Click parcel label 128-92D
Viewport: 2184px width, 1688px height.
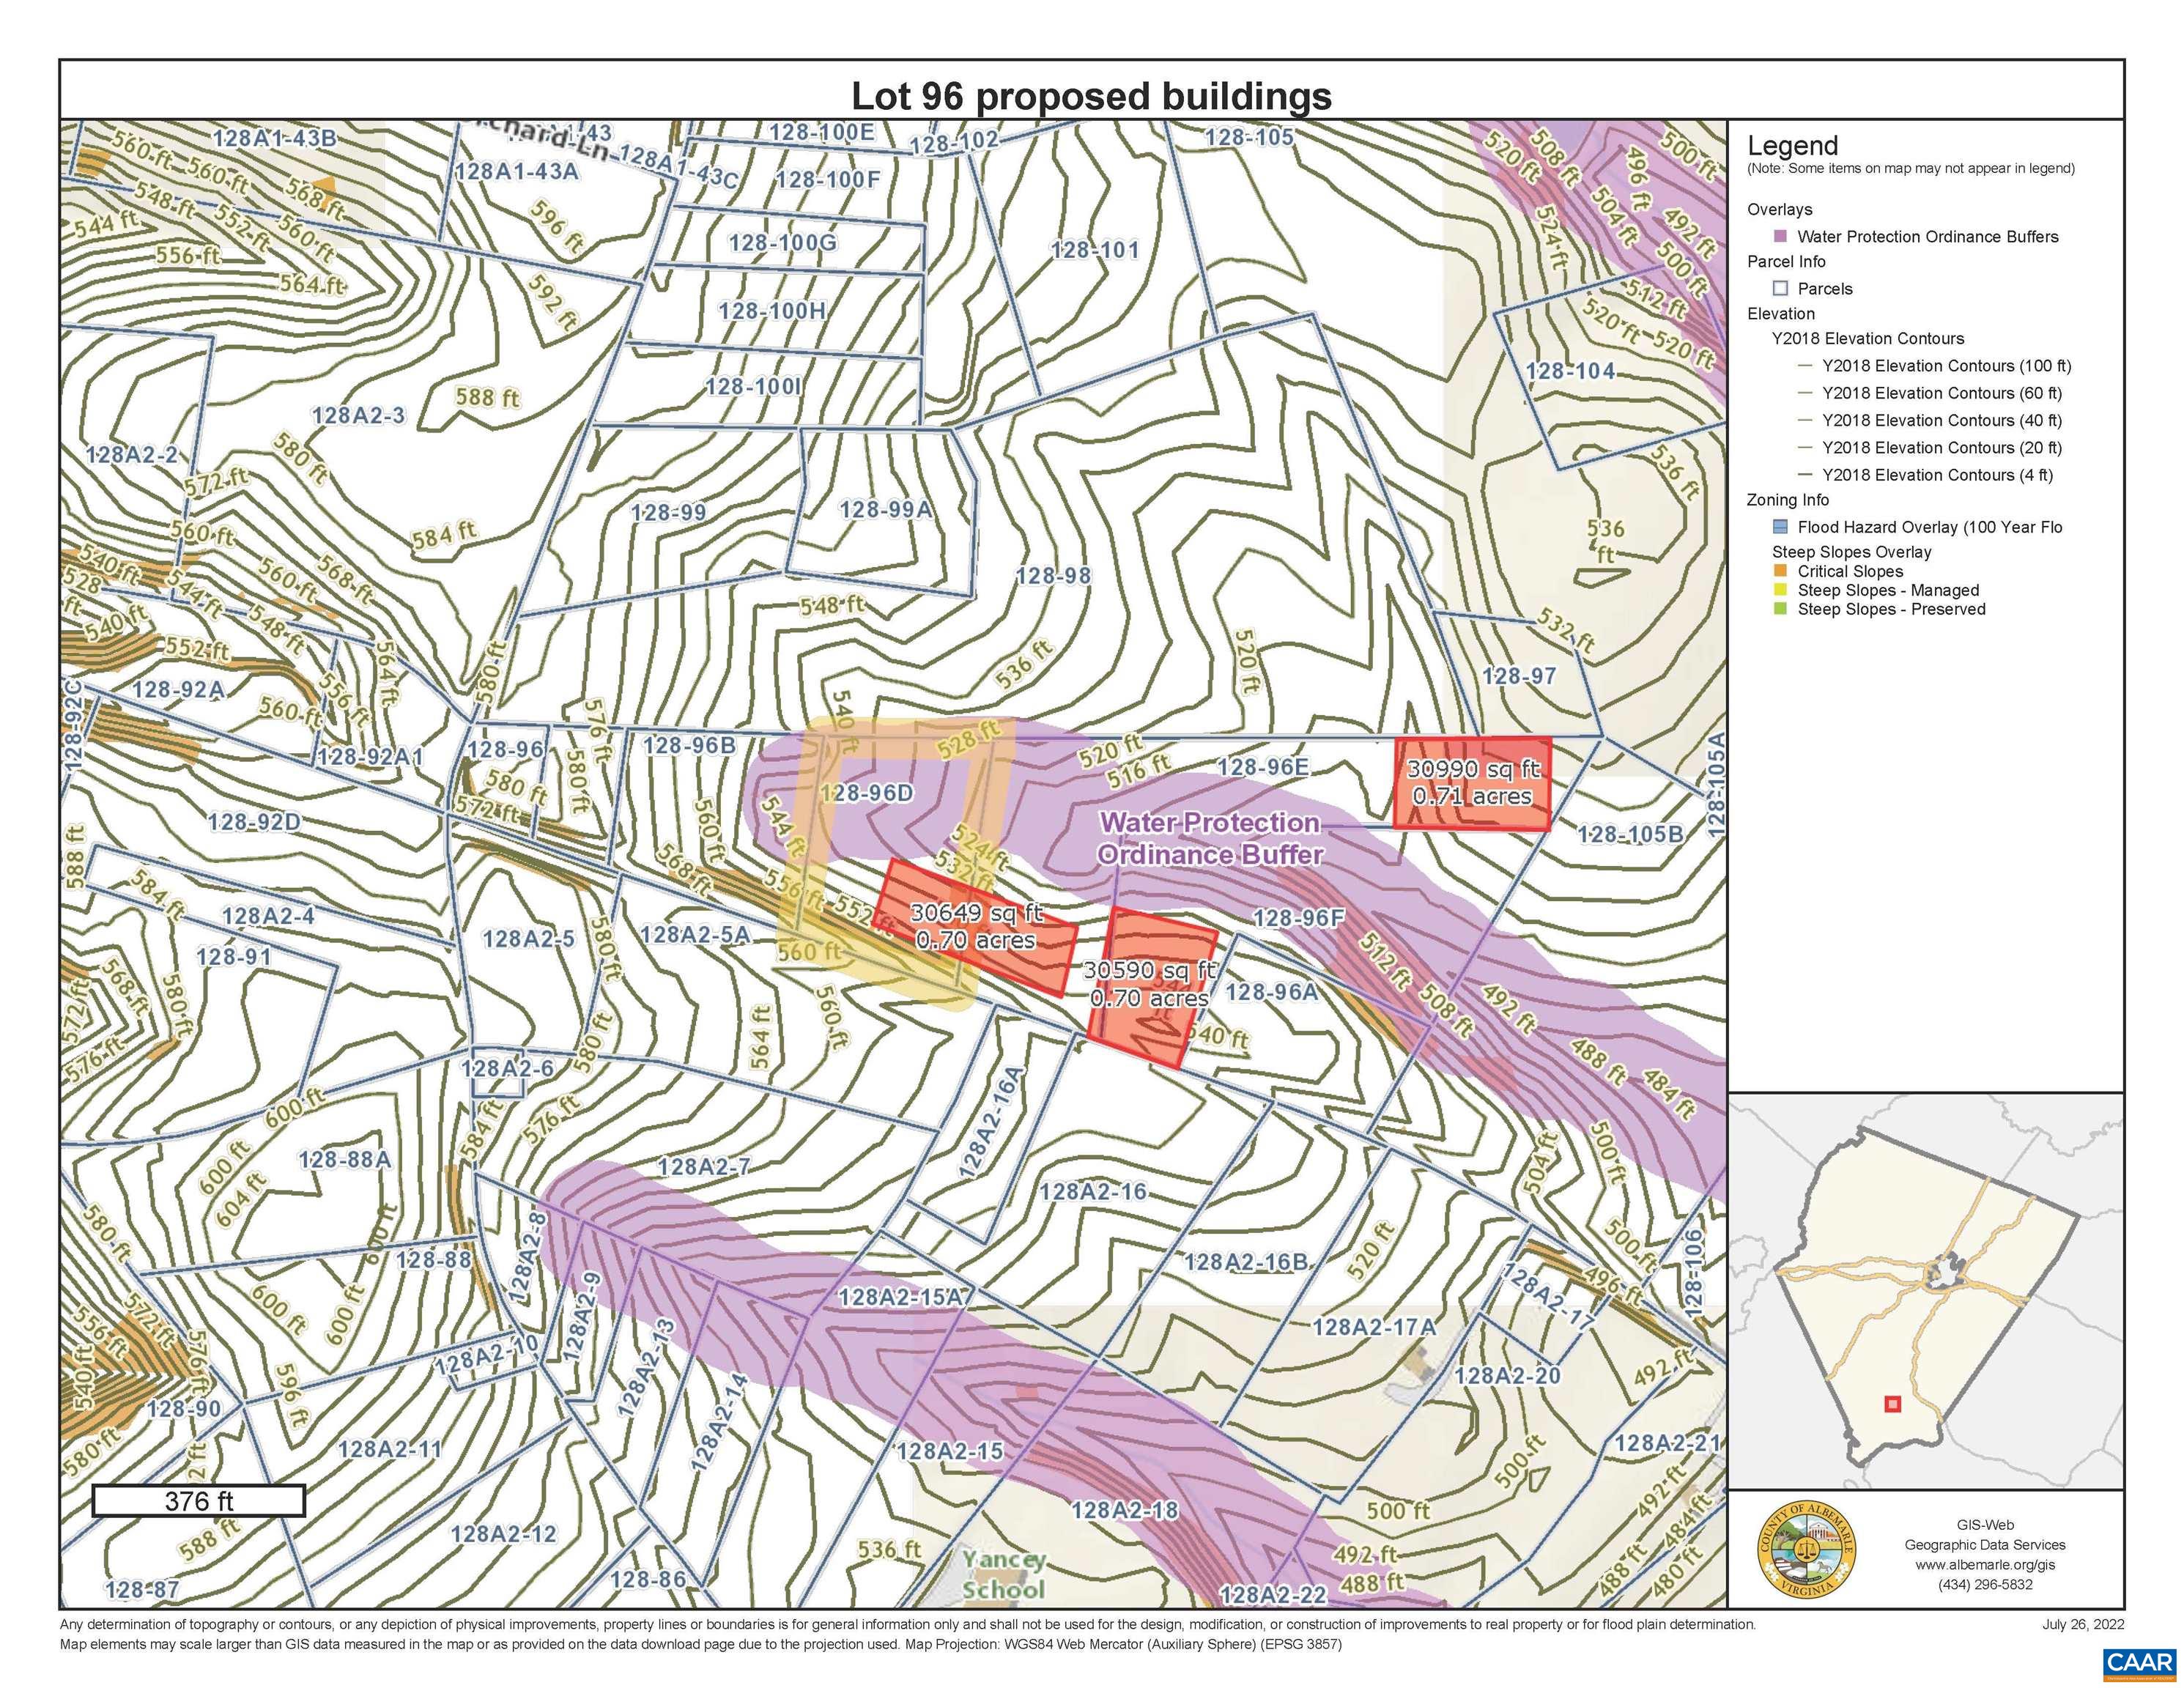pos(254,822)
